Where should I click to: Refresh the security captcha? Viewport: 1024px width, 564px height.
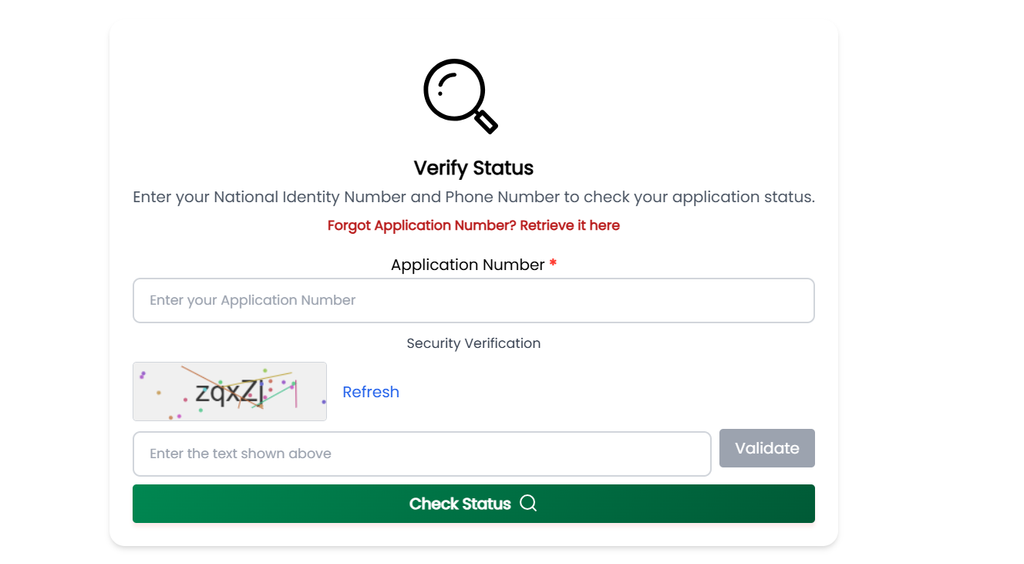370,392
